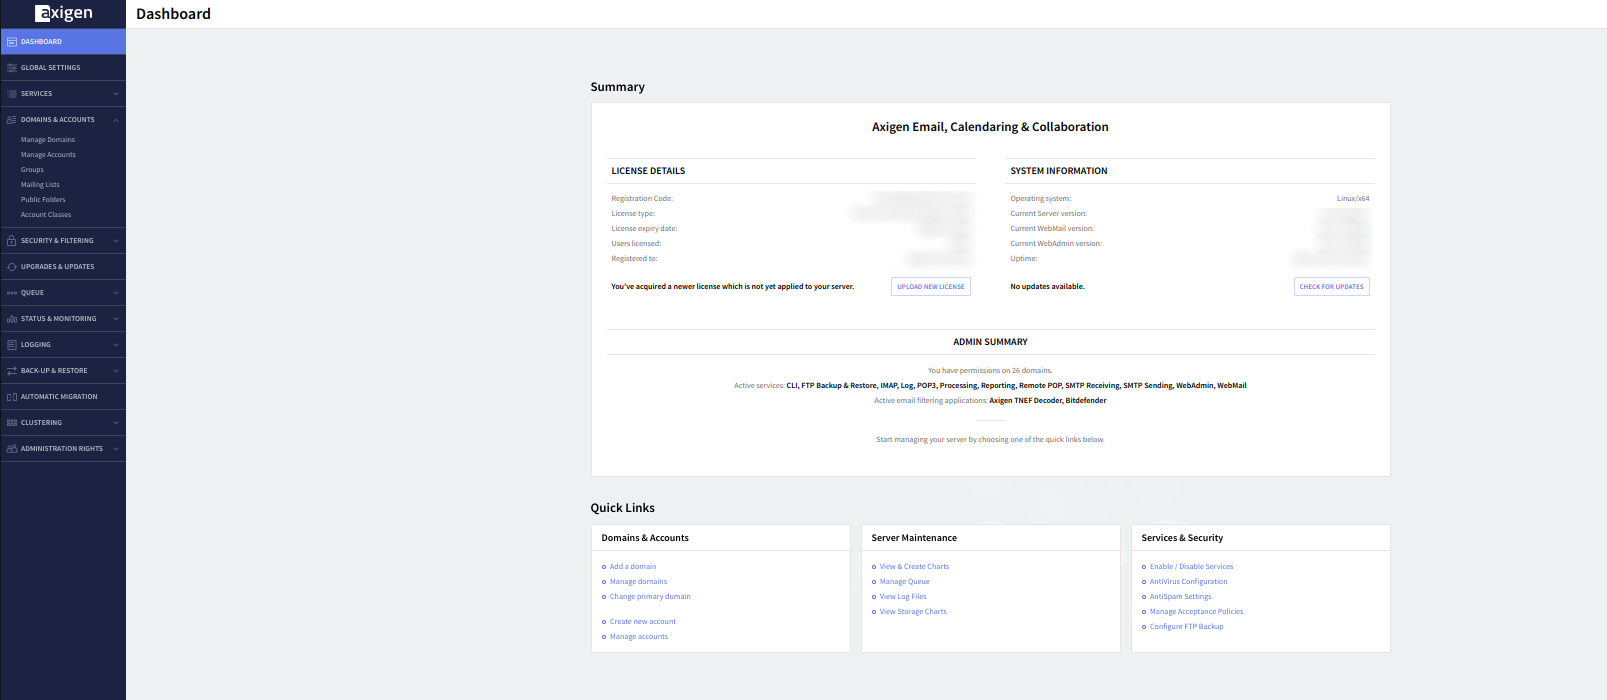Click the Upload New License button
Viewport: 1607px width, 700px height.
coord(930,287)
